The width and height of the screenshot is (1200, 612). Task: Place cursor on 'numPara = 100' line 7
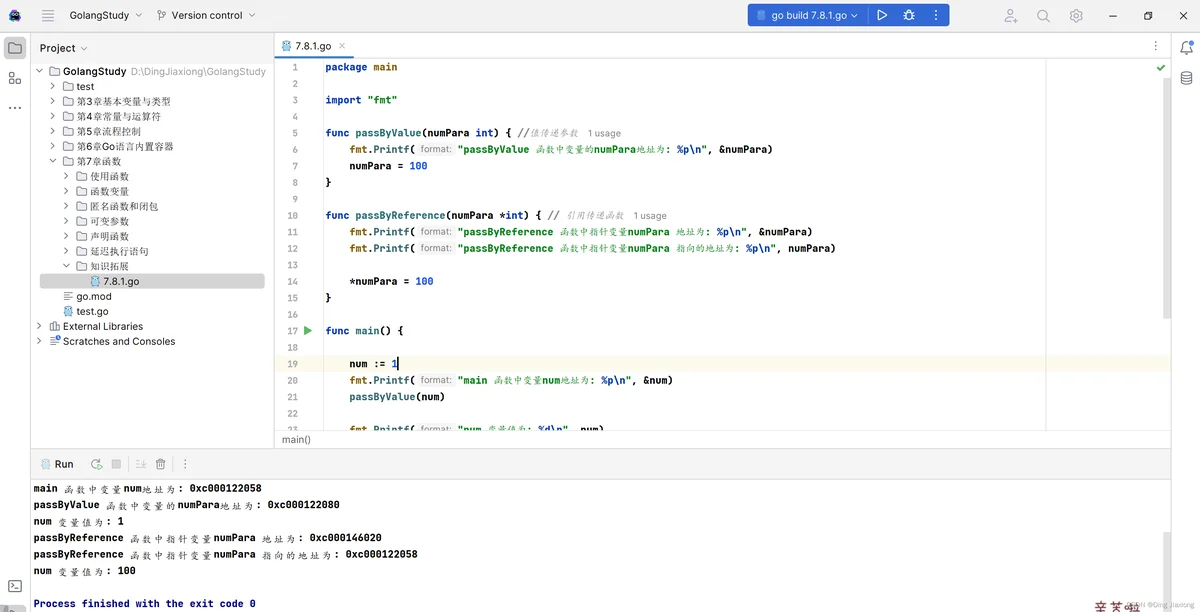coord(388,166)
